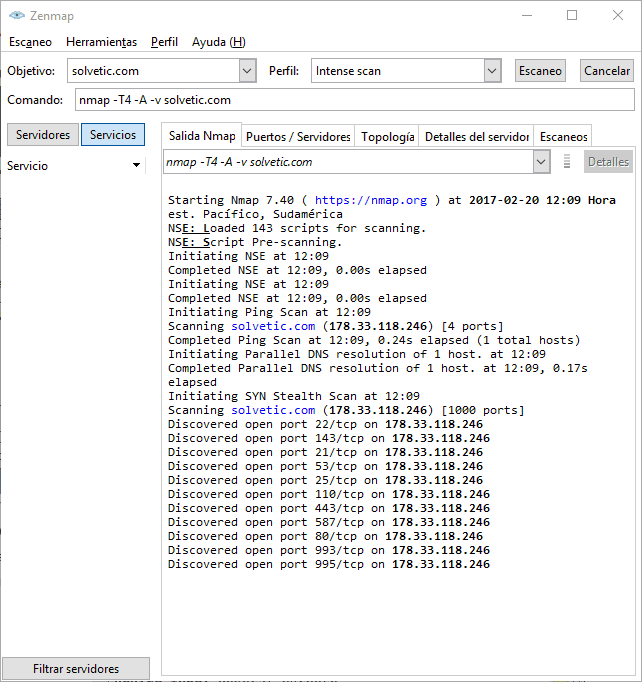Maximize the Zenmap window
Viewport: 642px width, 682px height.
click(x=572, y=15)
